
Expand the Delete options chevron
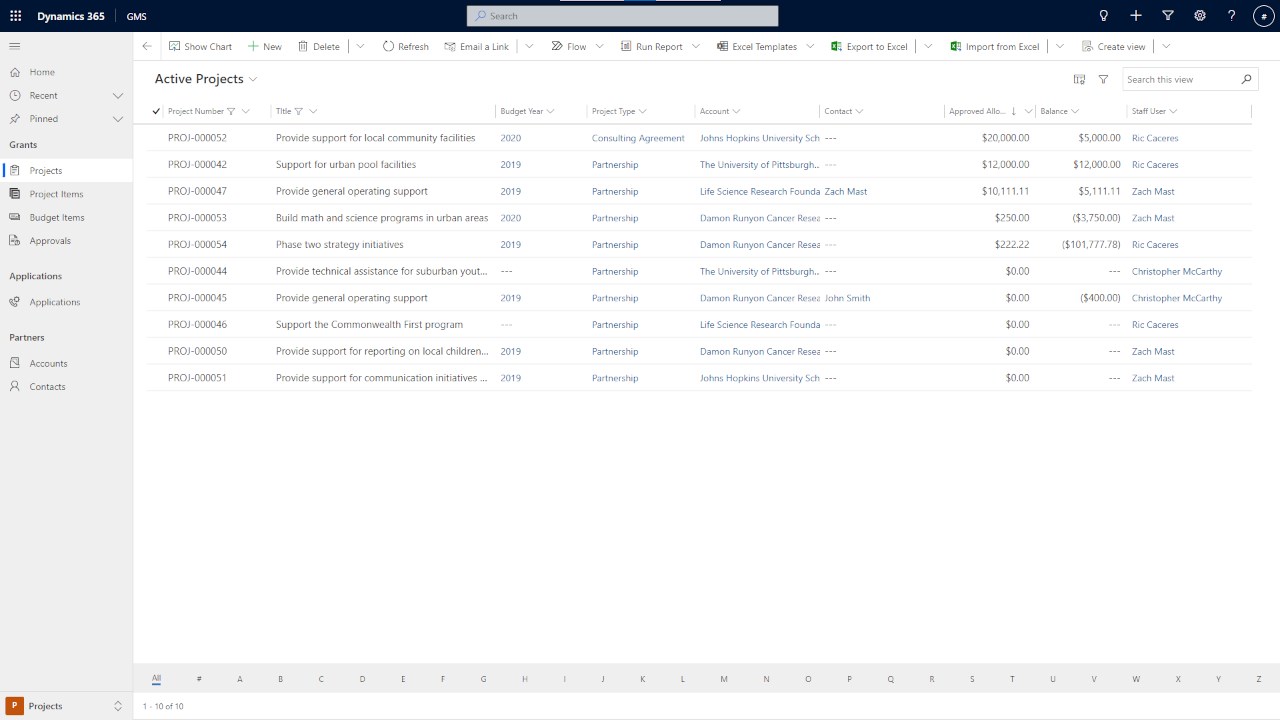[360, 46]
